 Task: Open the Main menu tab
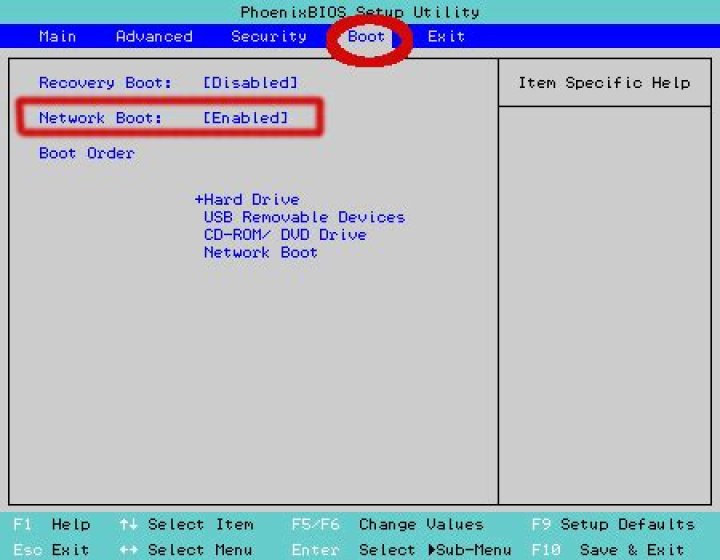tap(58, 36)
